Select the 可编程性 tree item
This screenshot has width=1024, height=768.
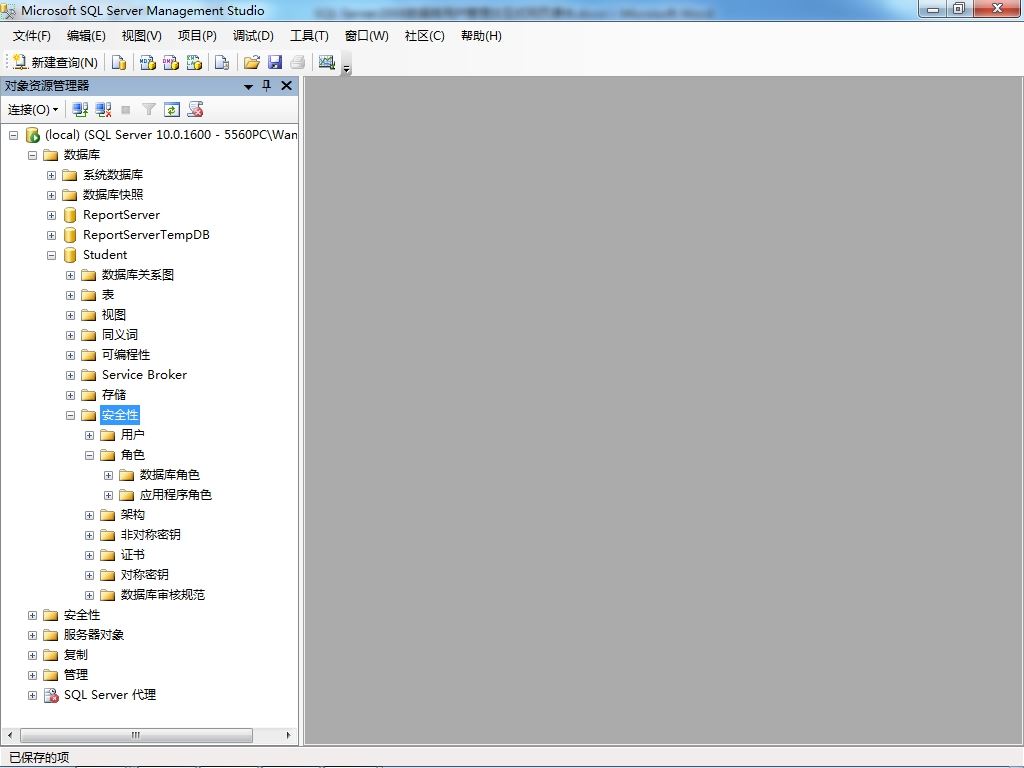pyautogui.click(x=126, y=355)
